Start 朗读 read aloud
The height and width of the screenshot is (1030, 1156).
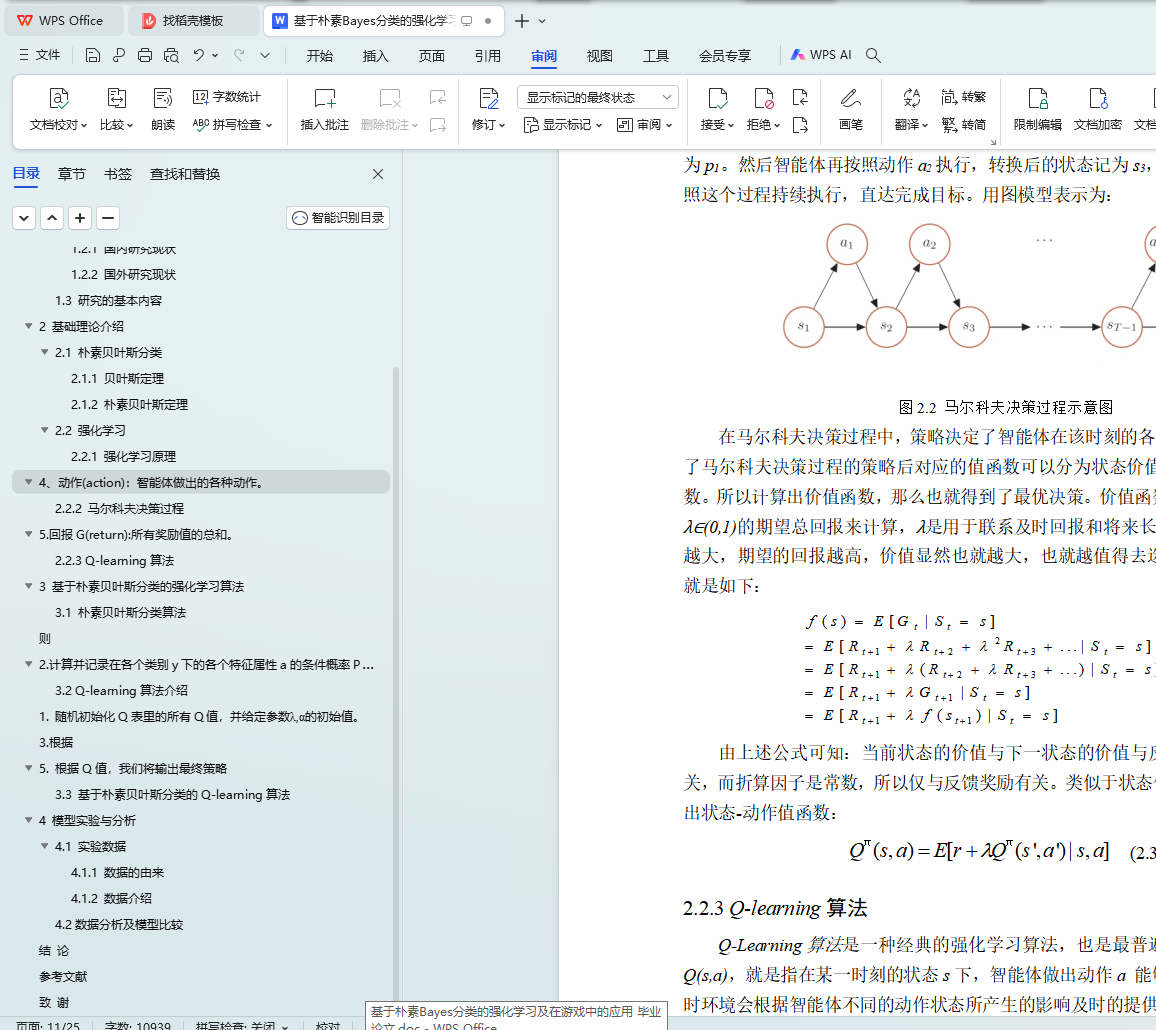(163, 109)
